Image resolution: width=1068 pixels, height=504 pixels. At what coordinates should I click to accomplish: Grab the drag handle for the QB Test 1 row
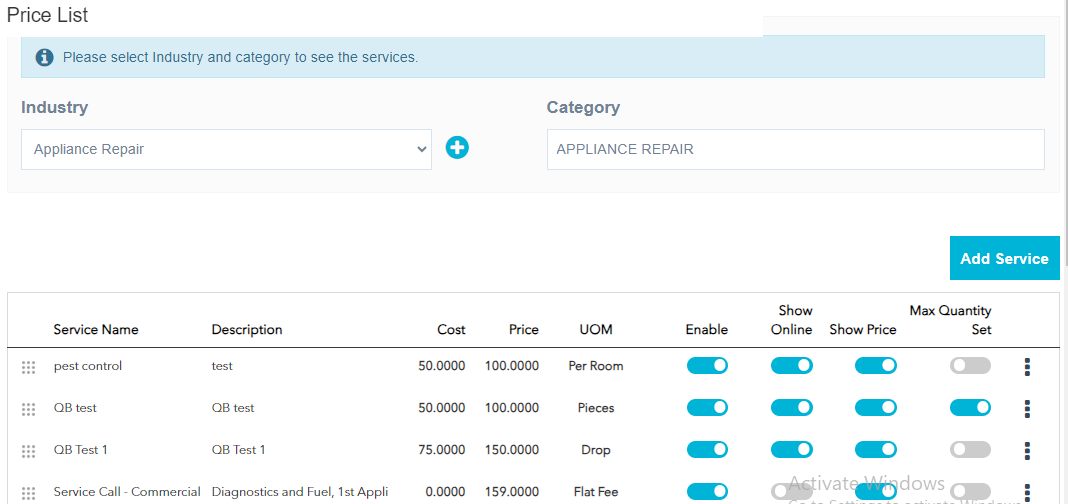point(28,451)
